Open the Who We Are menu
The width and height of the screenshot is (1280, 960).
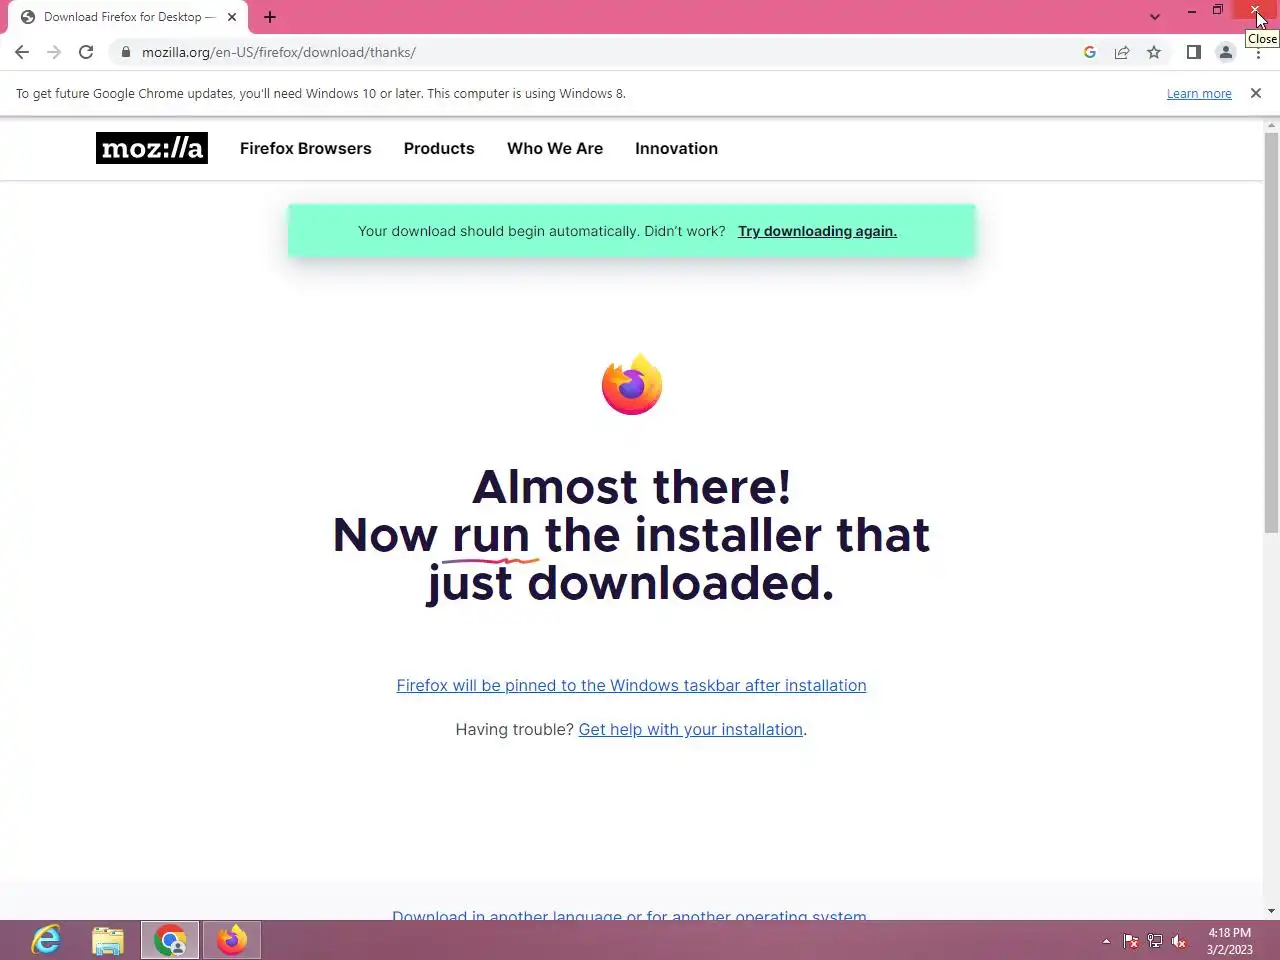coord(555,148)
